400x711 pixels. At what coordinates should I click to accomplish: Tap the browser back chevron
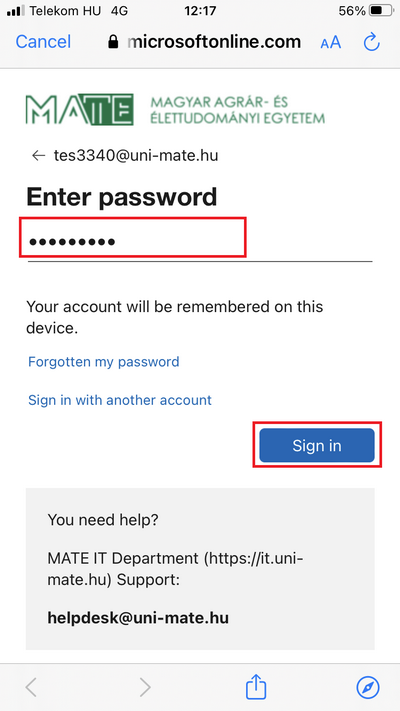pyautogui.click(x=31, y=687)
